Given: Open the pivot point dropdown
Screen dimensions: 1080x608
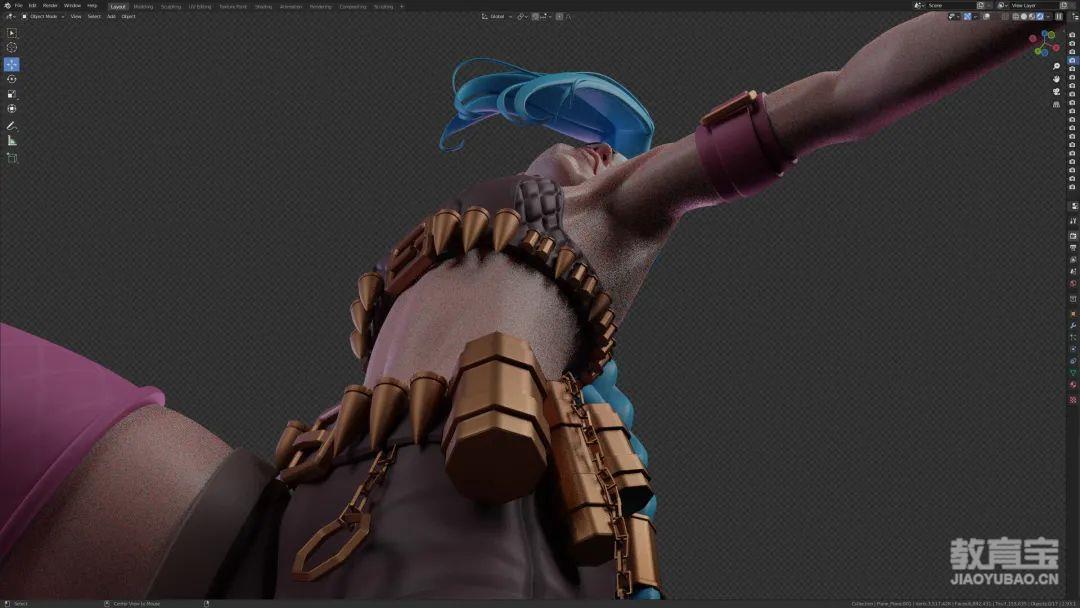Looking at the screenshot, I should [523, 17].
